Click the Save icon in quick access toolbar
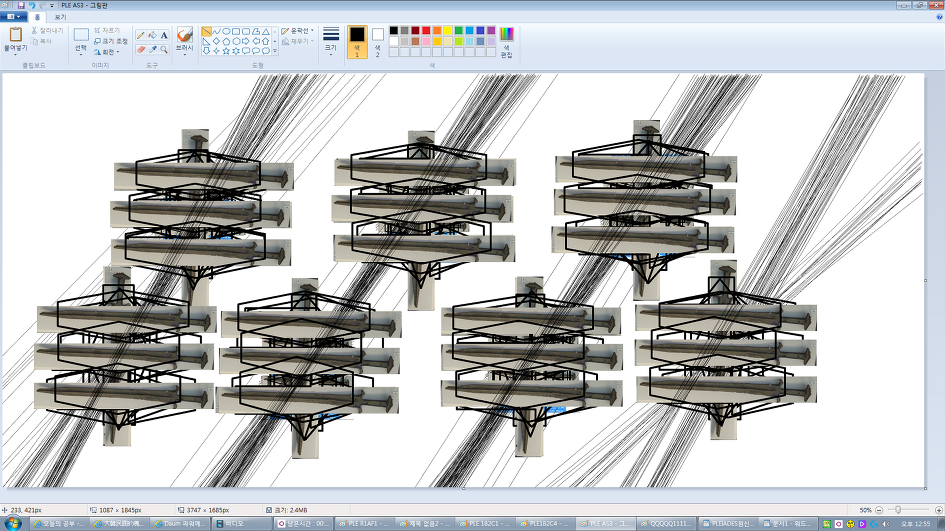 20,5
